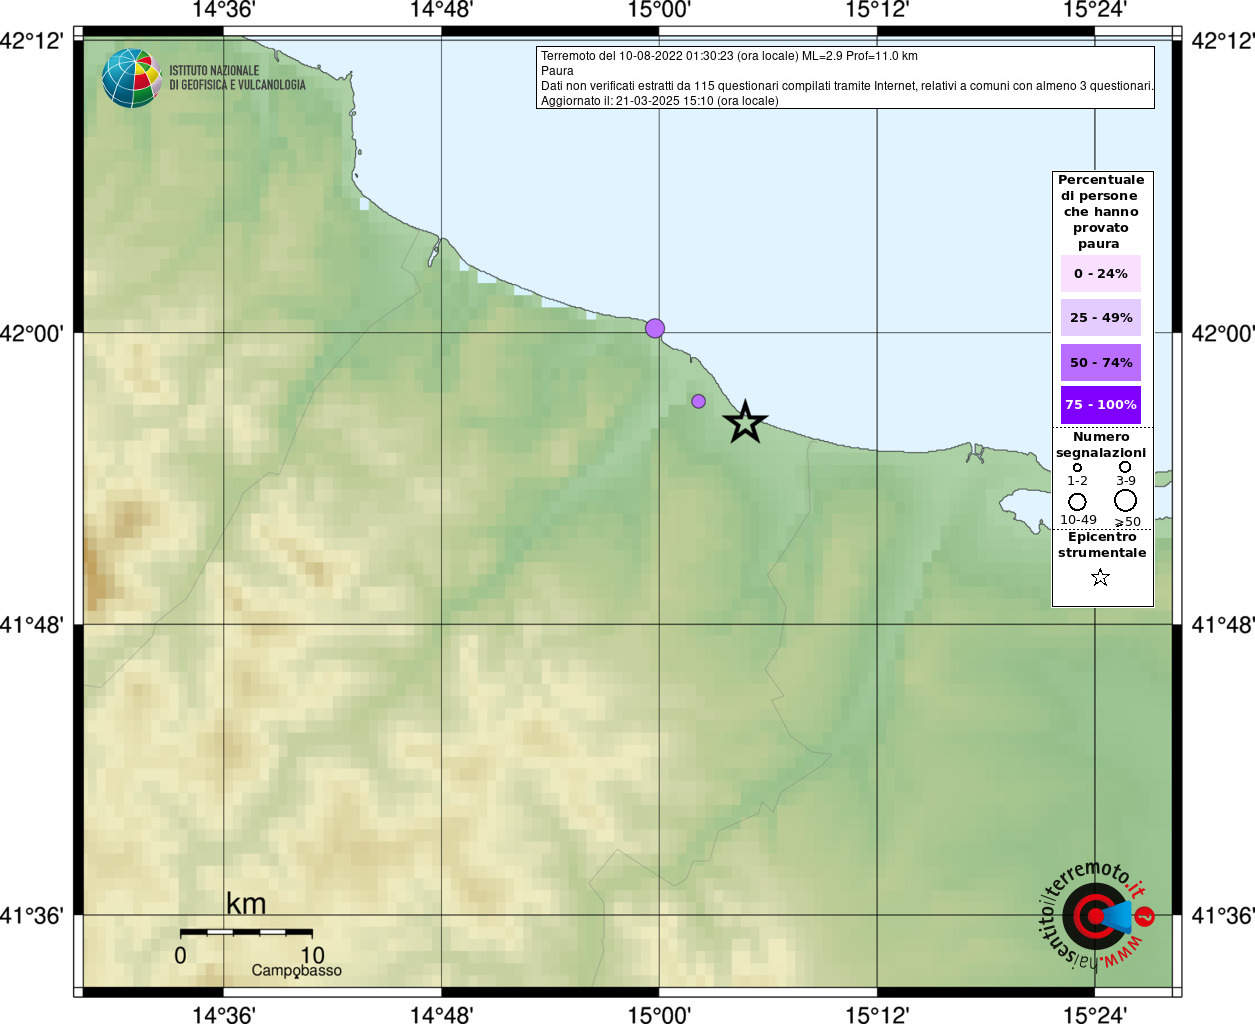The width and height of the screenshot is (1255, 1024).
Task: Click the top axis label 14°36'
Action: pos(223,10)
